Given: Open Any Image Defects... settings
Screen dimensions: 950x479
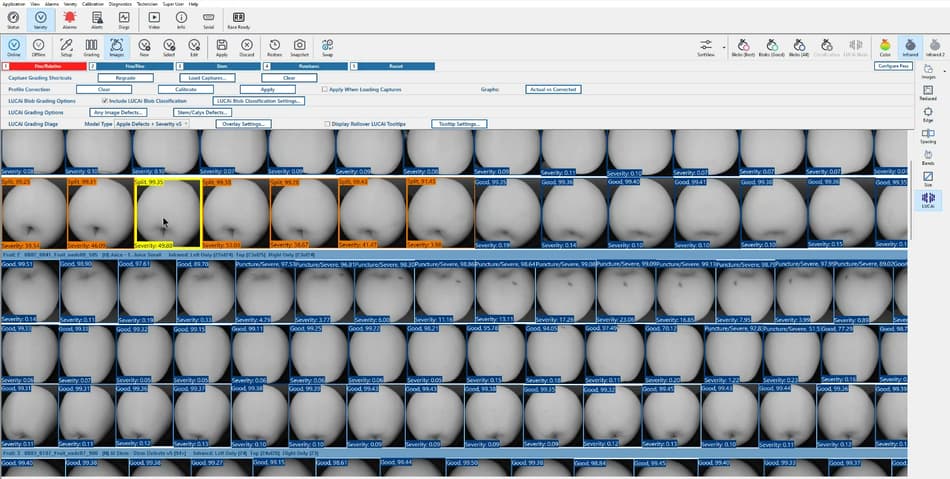Looking at the screenshot, I should tap(118, 113).
